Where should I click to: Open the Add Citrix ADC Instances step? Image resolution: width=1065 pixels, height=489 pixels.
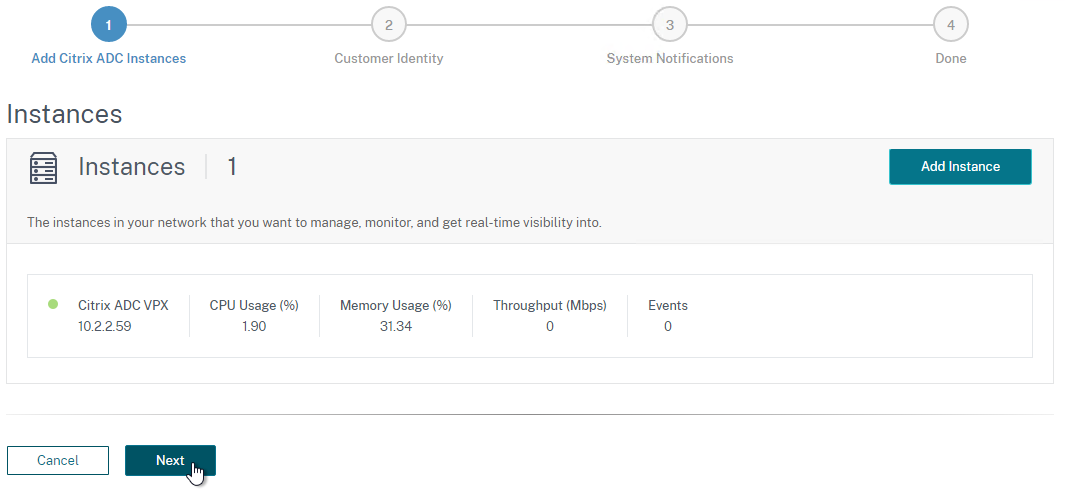(109, 58)
